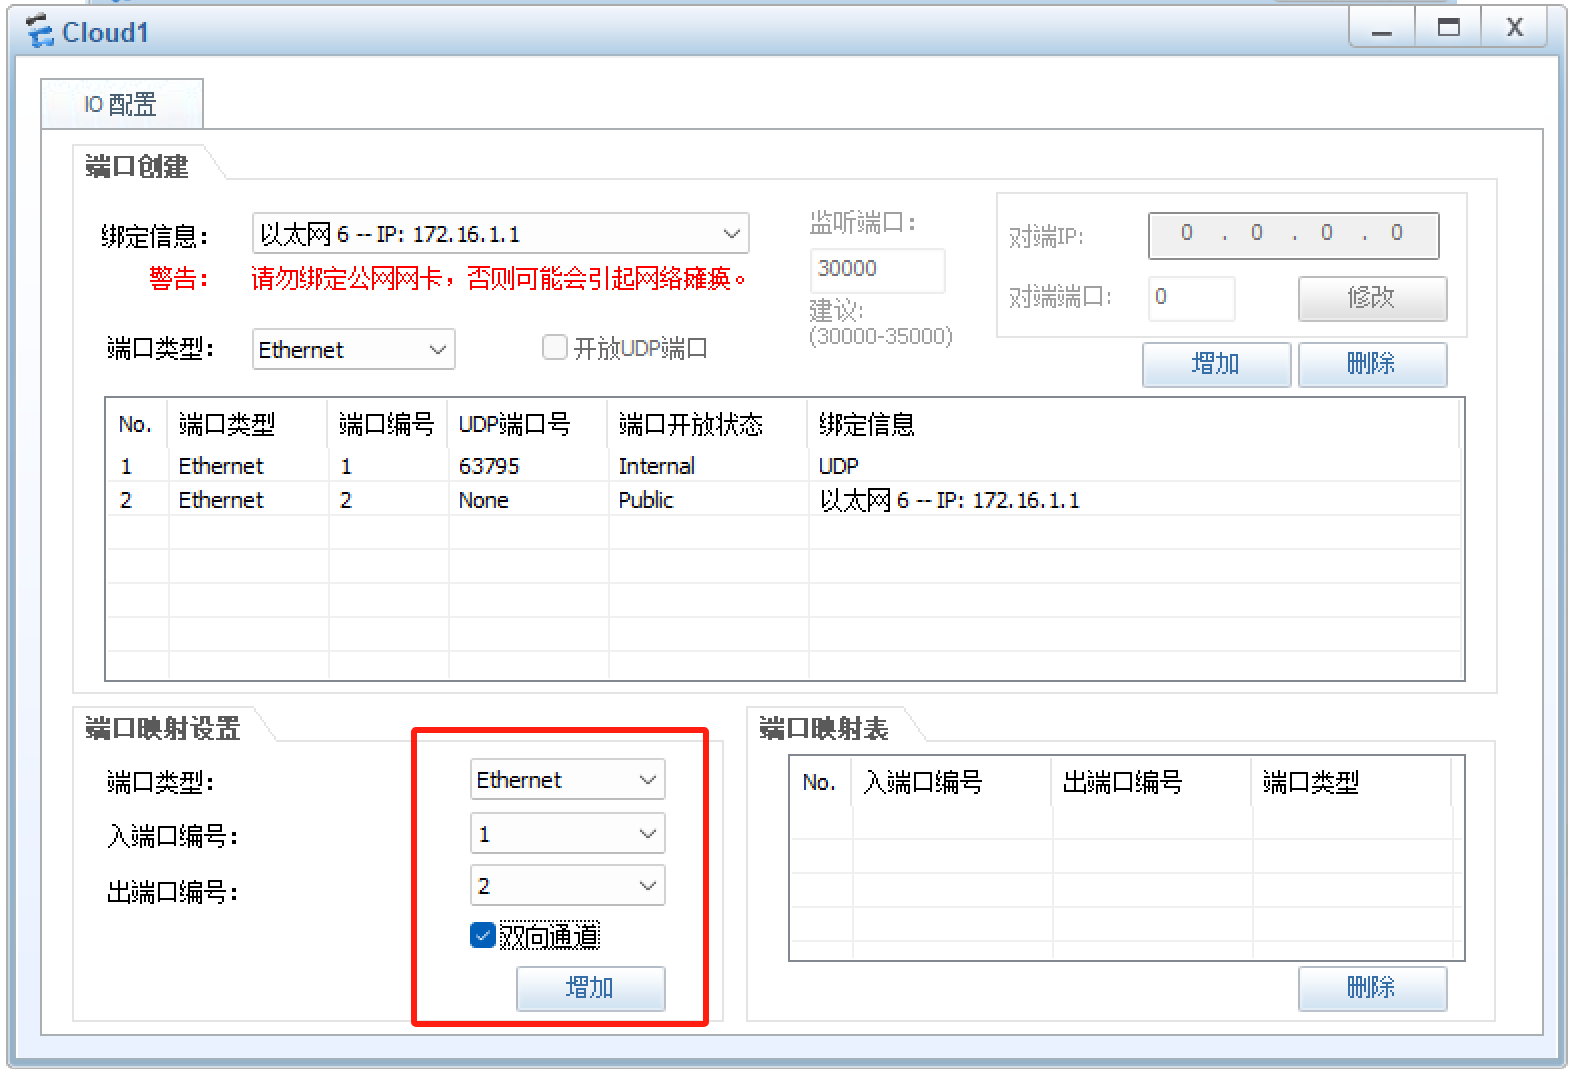The width and height of the screenshot is (1573, 1069).
Task: Click the Public status cell
Action: [646, 500]
